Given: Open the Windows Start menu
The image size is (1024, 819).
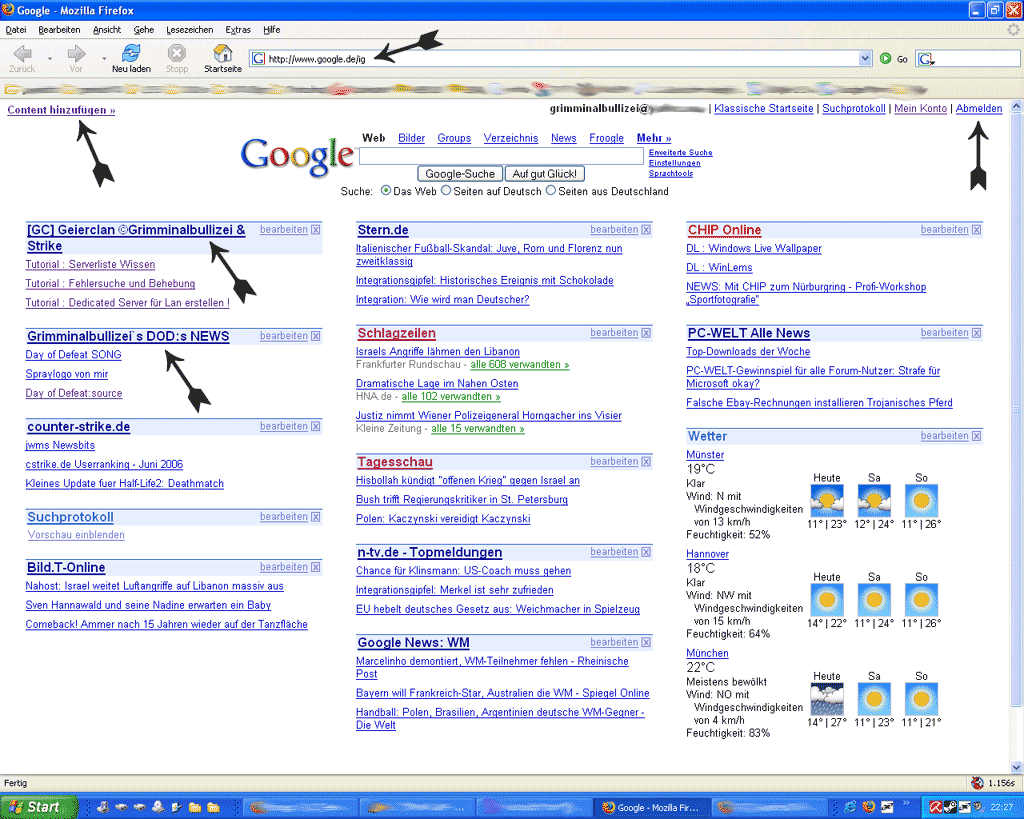Looking at the screenshot, I should (x=38, y=807).
